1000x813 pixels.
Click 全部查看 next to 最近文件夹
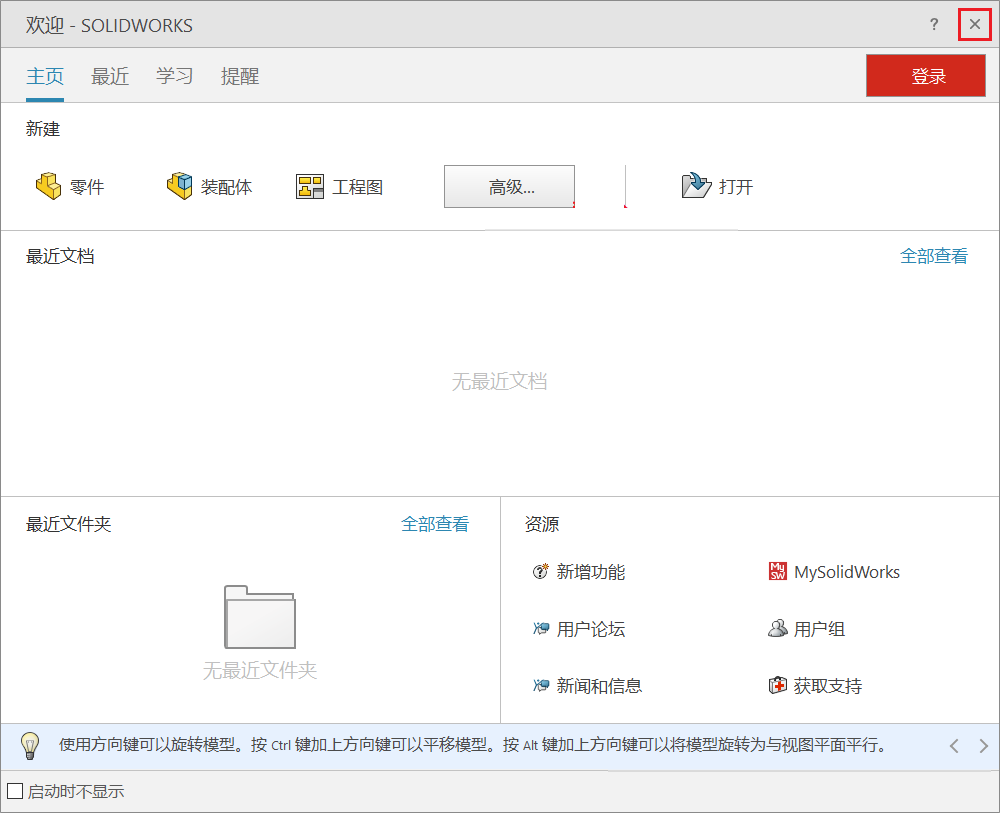(x=435, y=524)
